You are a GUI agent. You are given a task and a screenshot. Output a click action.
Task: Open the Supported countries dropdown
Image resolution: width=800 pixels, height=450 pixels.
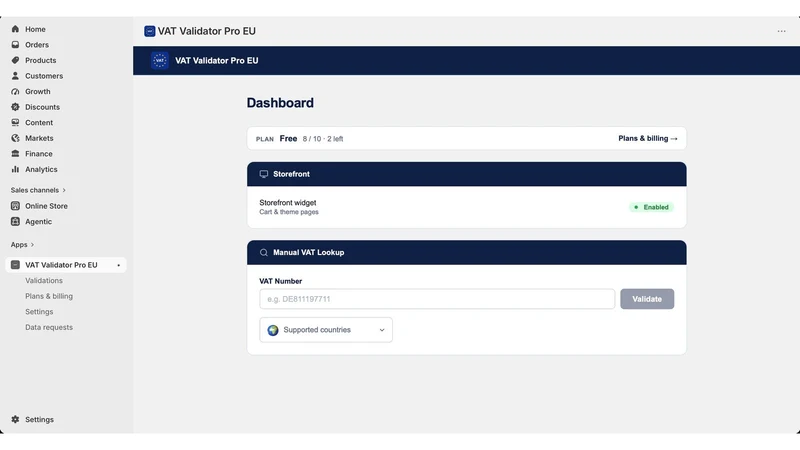coord(326,330)
